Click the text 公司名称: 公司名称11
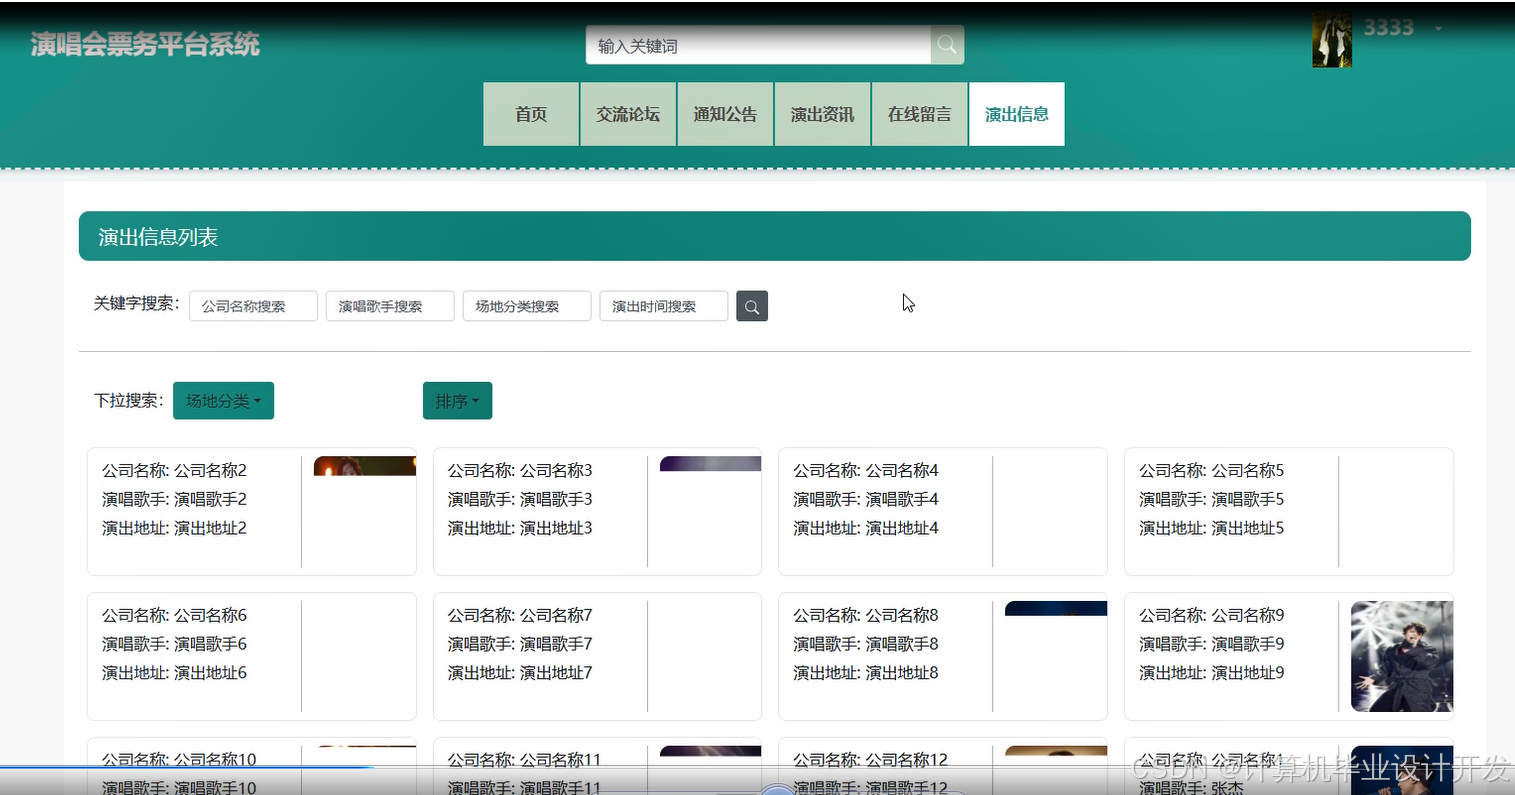This screenshot has height=795, width=1515. coord(524,760)
